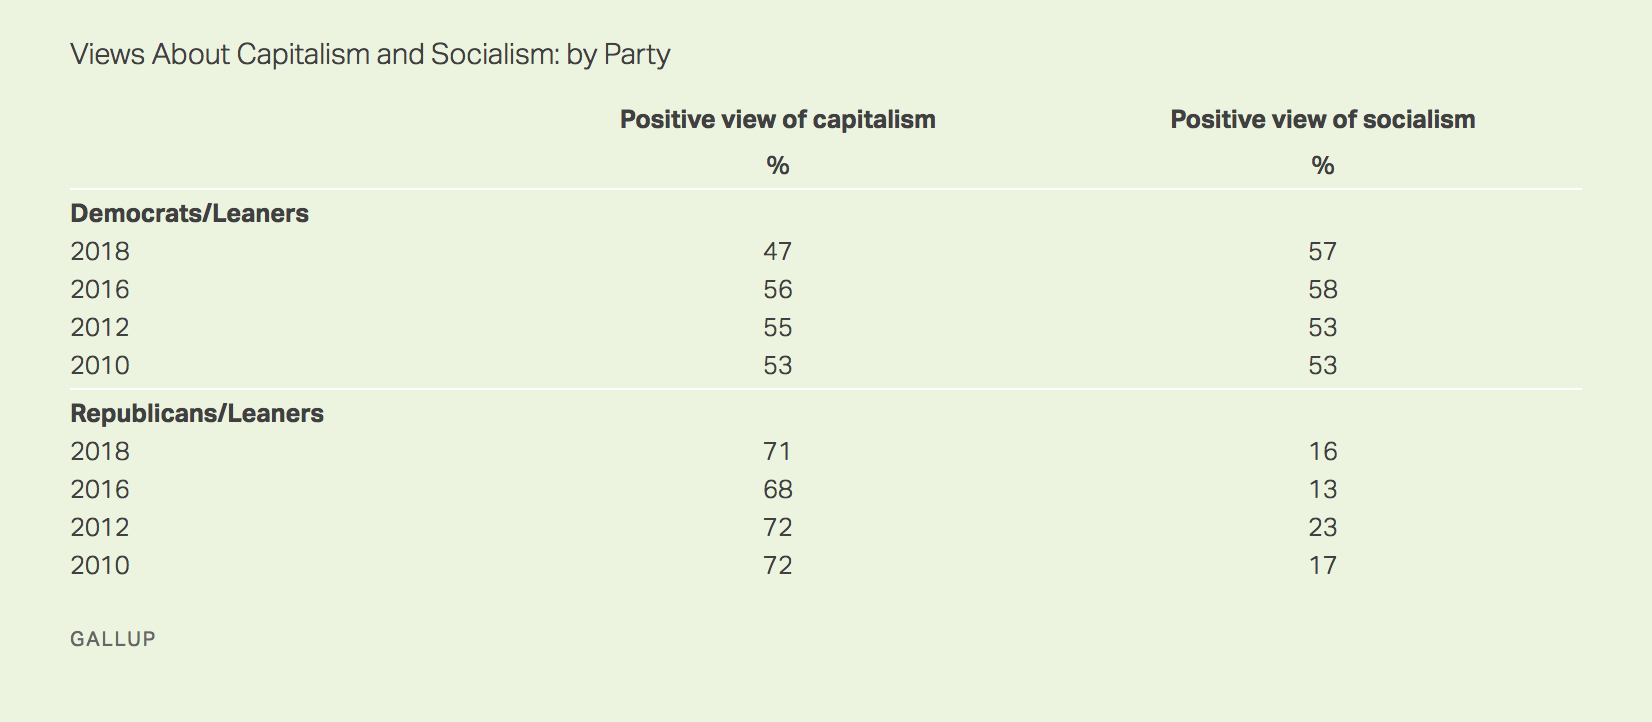Click the GALLUP source label

pyautogui.click(x=113, y=639)
